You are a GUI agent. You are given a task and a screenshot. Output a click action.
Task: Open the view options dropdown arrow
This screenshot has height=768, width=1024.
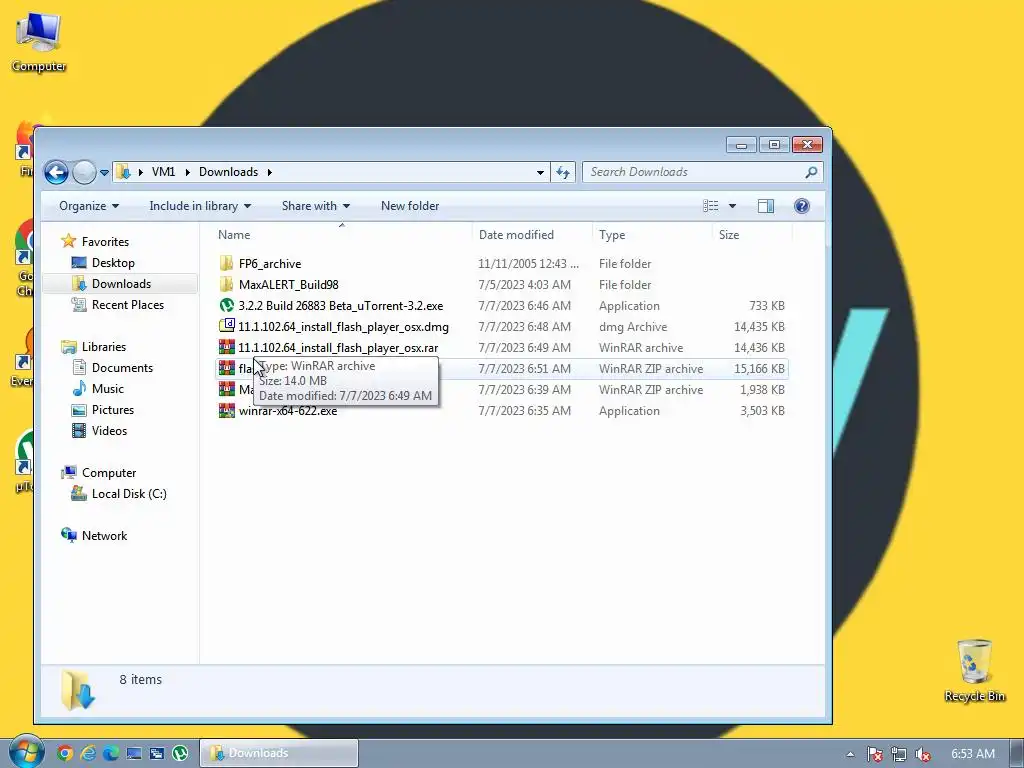(732, 206)
